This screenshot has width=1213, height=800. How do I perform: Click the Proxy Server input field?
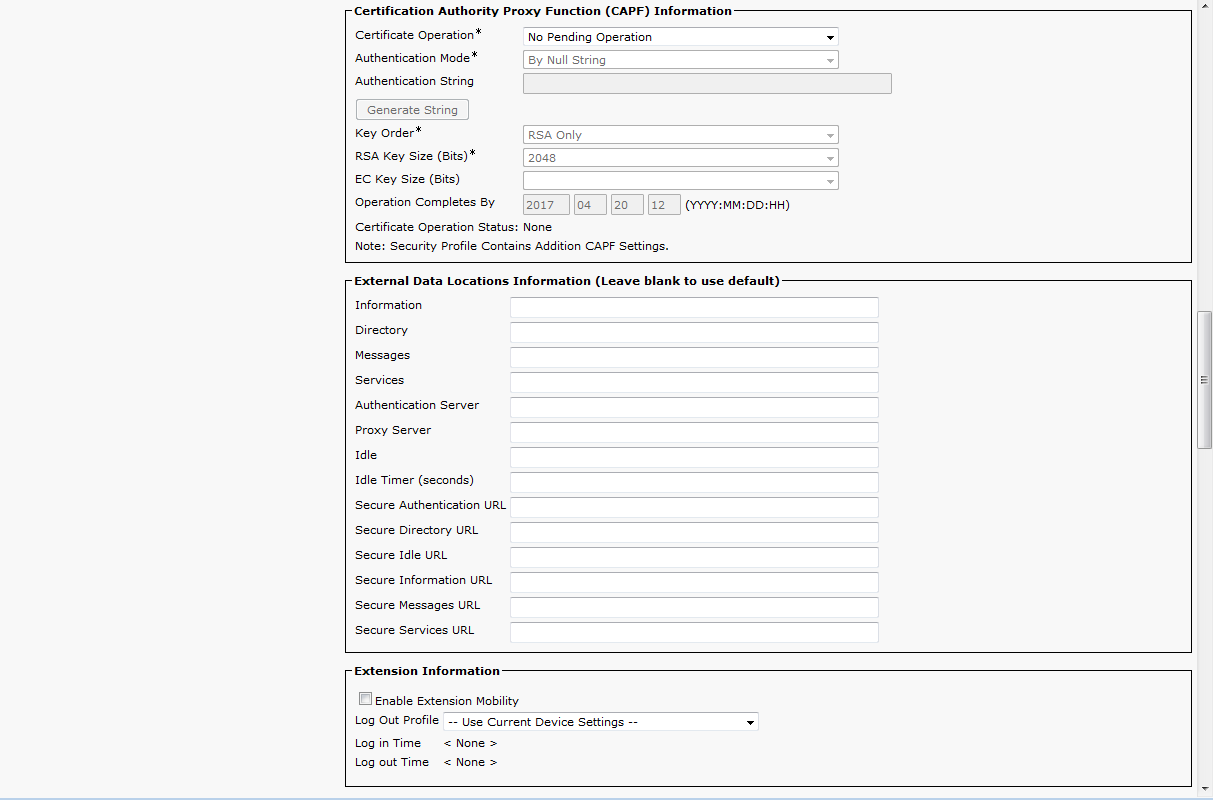694,432
